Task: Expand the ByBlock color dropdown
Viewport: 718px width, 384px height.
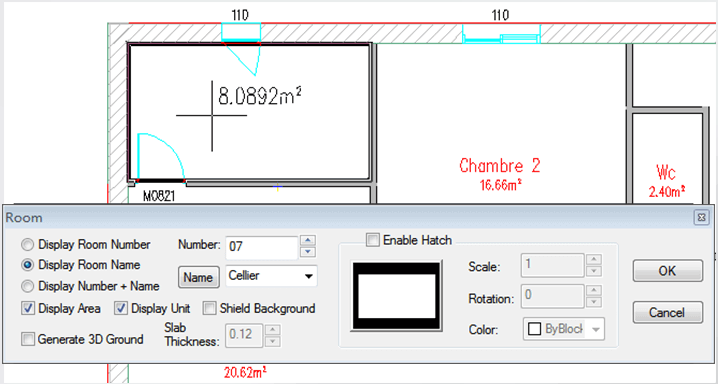Action: pos(596,329)
